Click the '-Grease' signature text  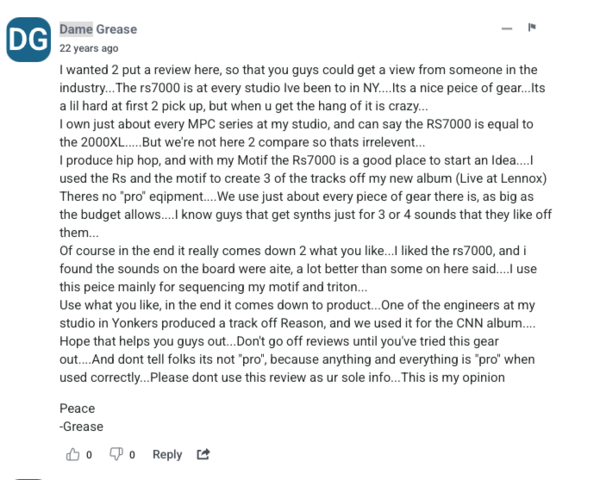tap(81, 426)
